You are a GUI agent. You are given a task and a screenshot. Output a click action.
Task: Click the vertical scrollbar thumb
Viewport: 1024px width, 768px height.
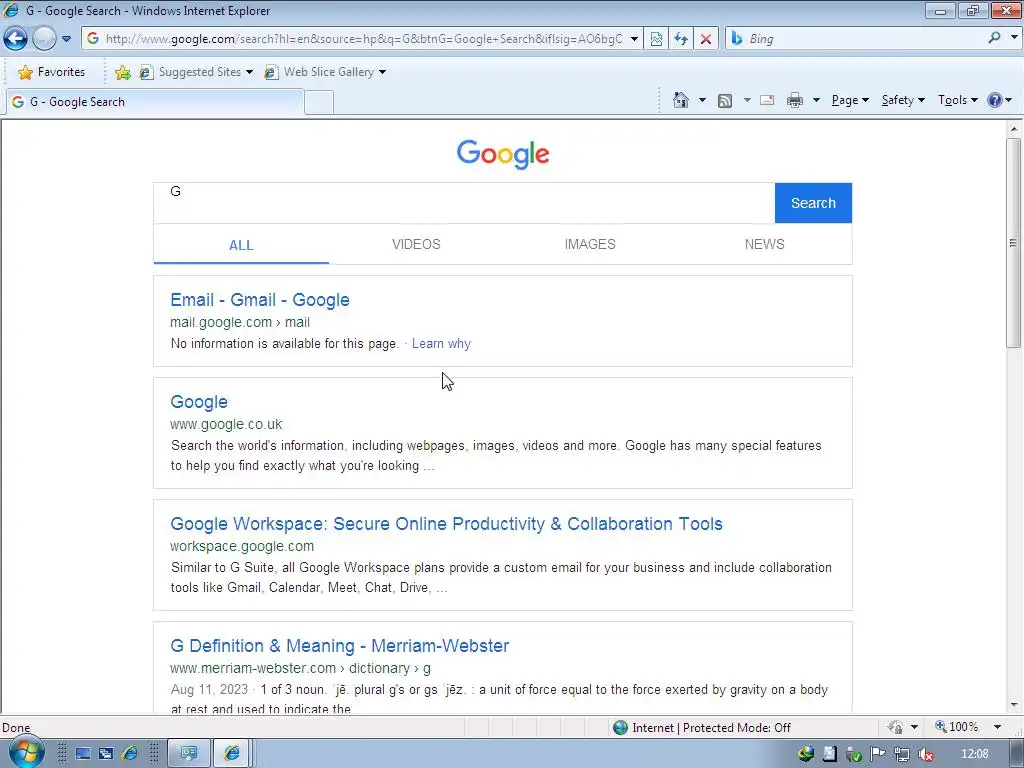click(x=1014, y=242)
